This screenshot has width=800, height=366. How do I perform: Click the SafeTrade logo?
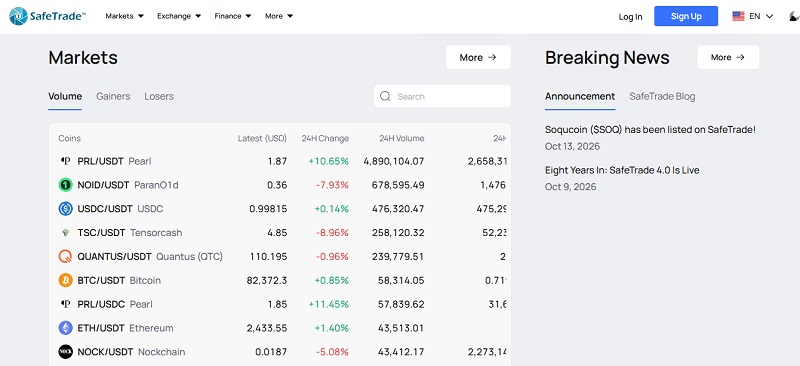click(x=47, y=16)
